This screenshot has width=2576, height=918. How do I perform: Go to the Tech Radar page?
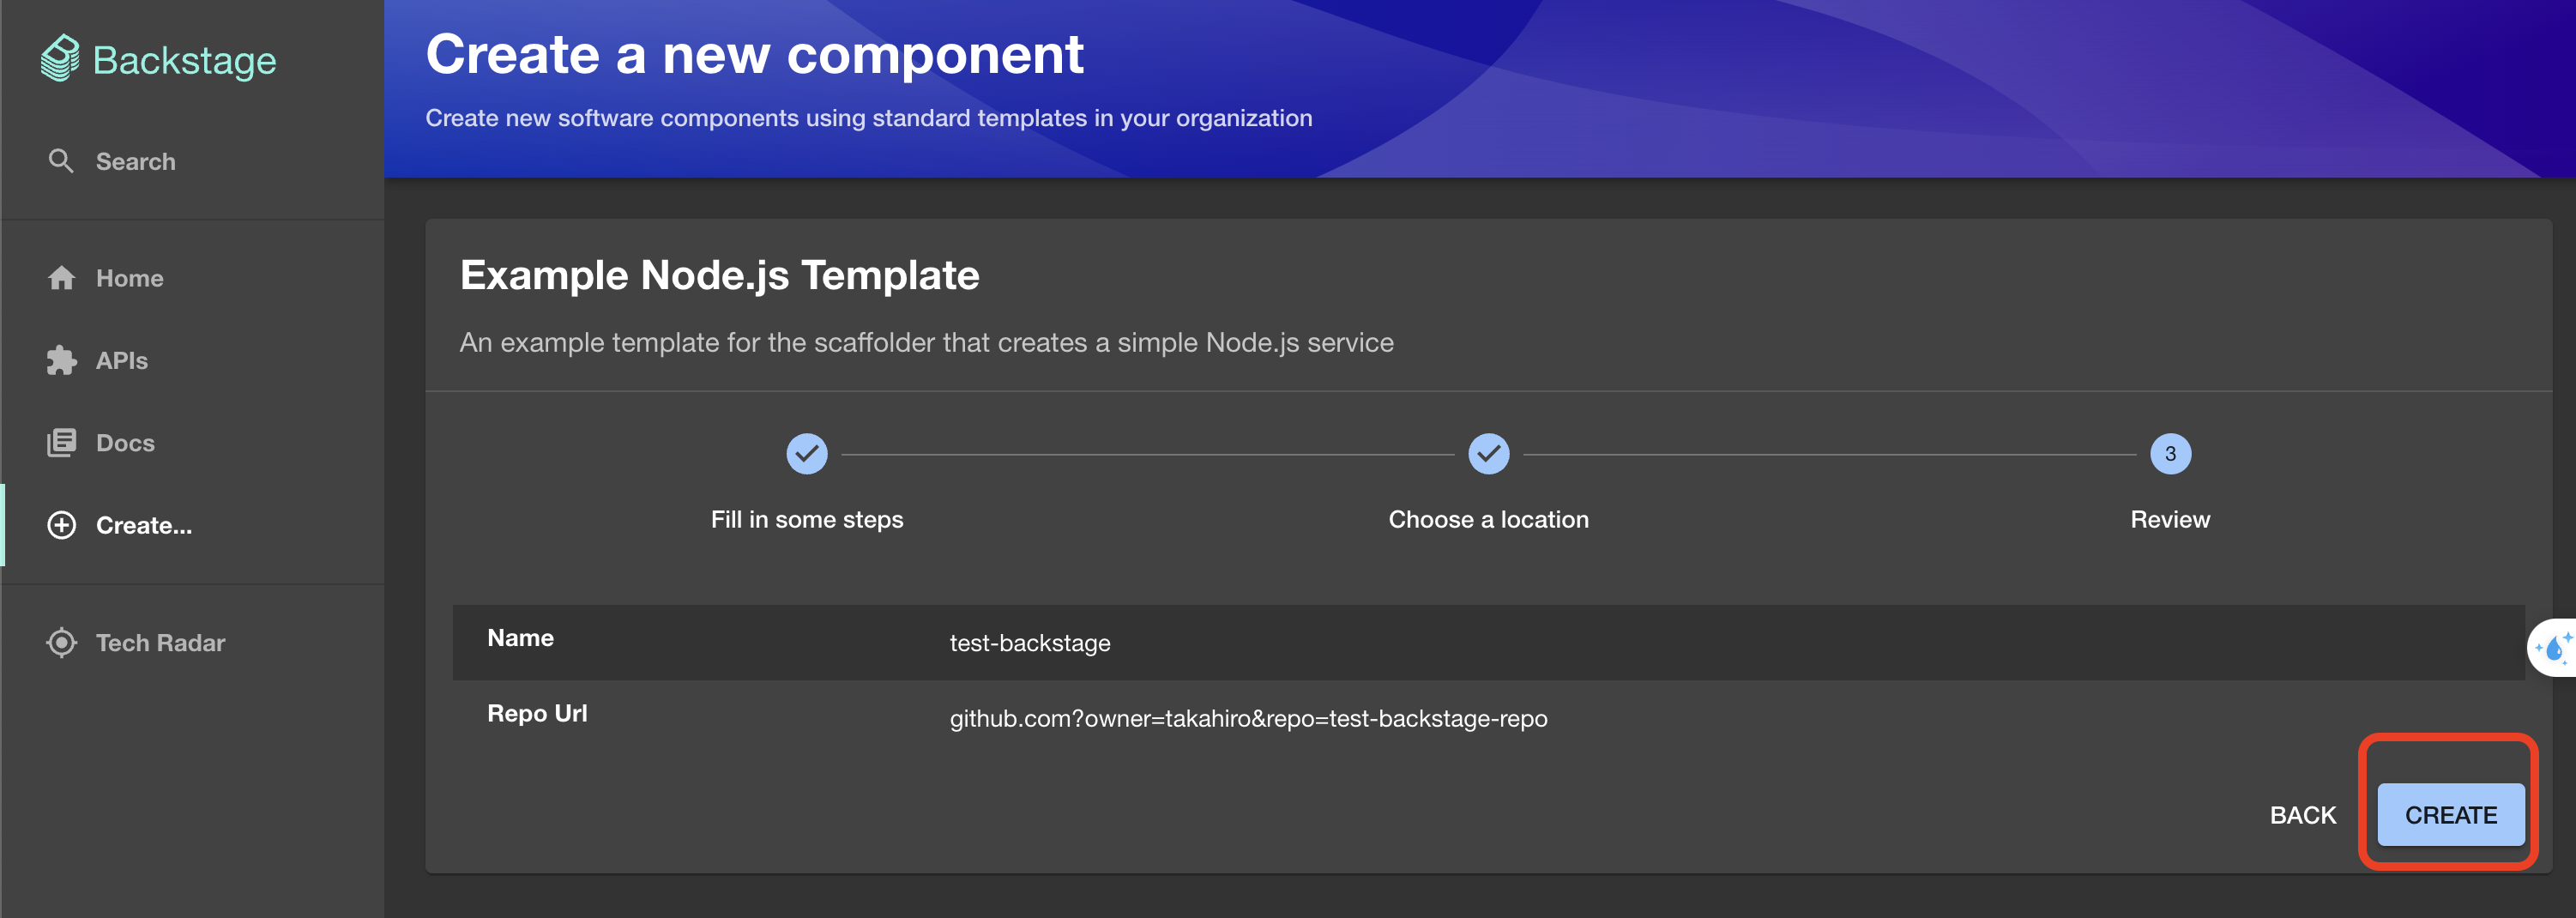coord(160,643)
